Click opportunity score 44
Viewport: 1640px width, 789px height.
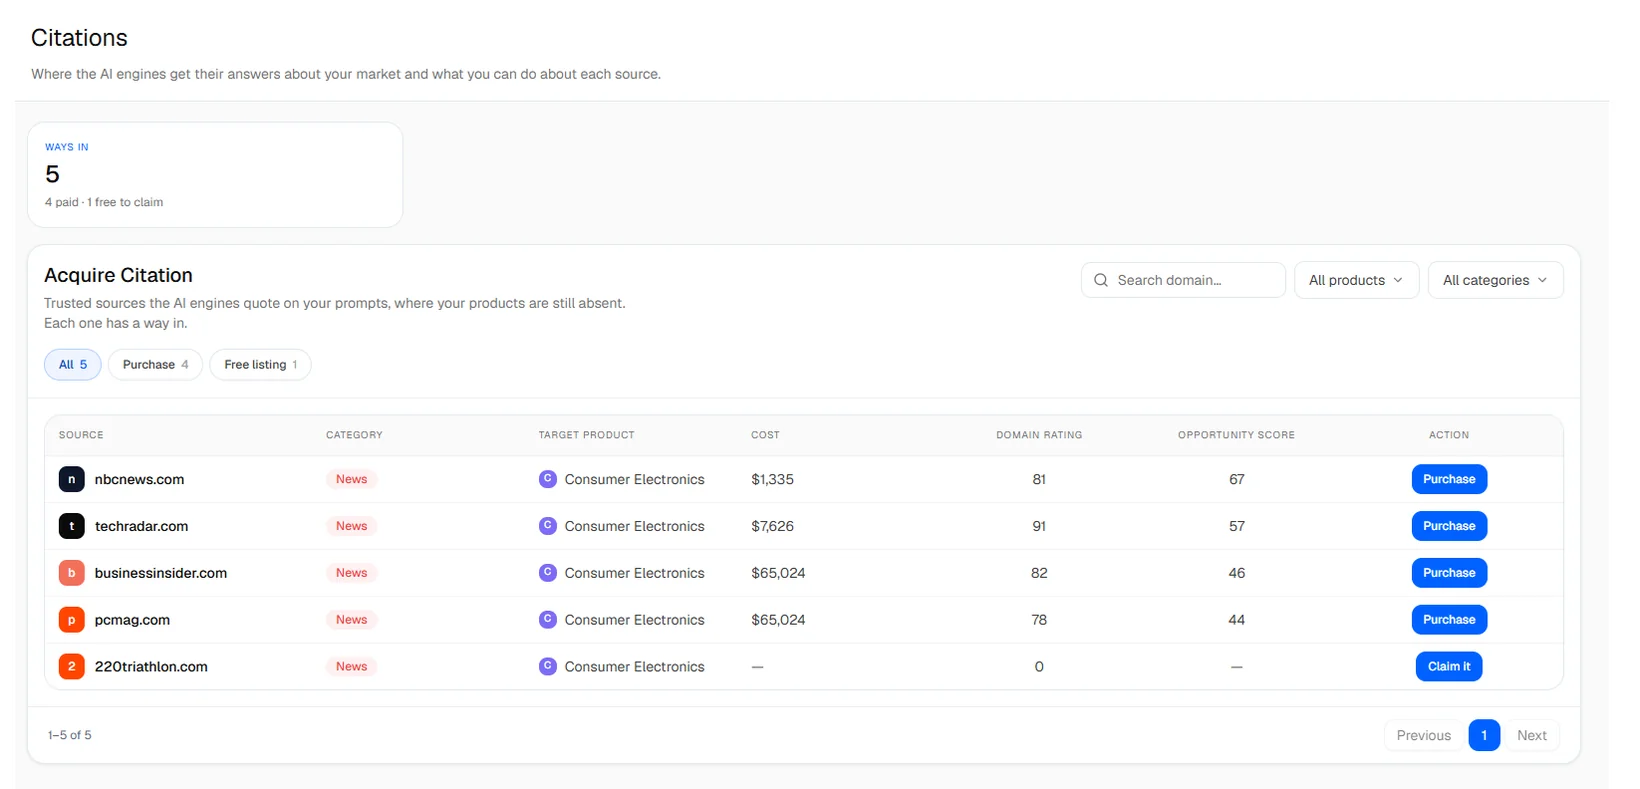(1237, 620)
